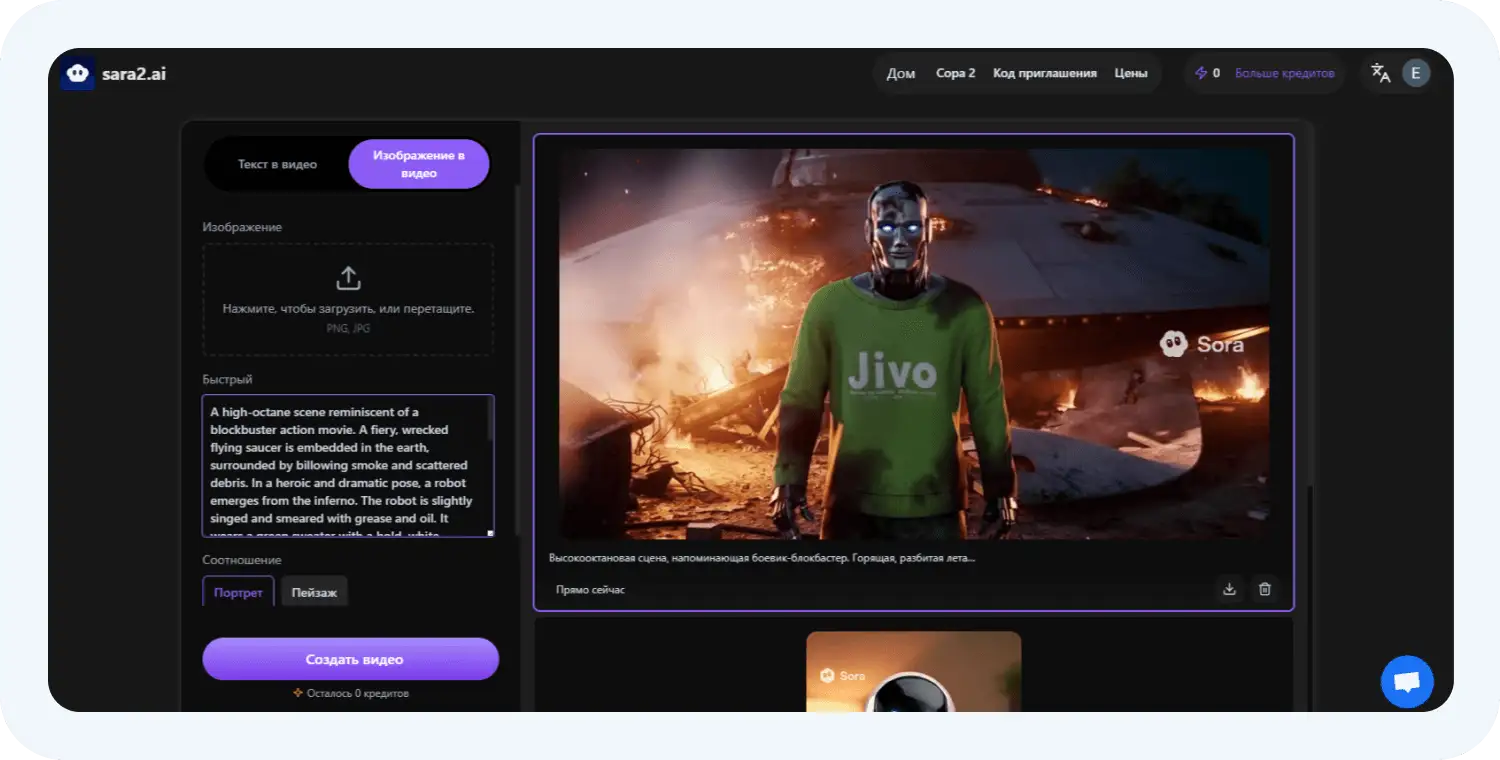Click the upload arrow icon
Viewport: 1500px width, 760px height.
coord(348,278)
